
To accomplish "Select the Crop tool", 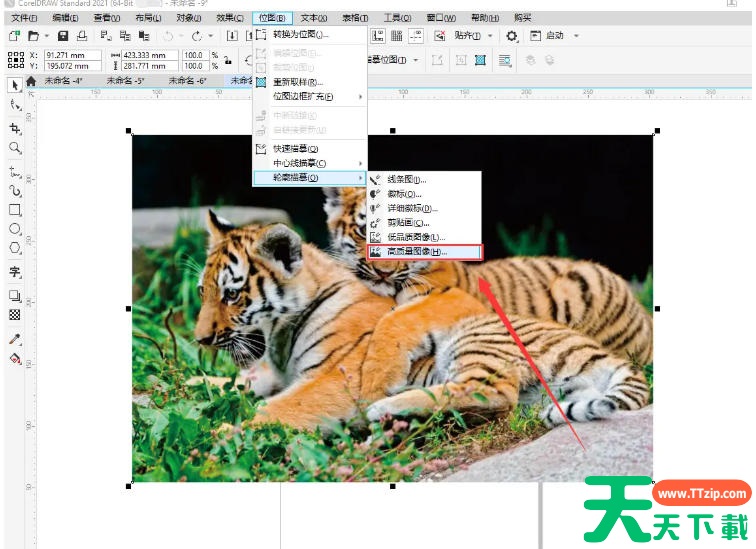I will tap(15, 128).
